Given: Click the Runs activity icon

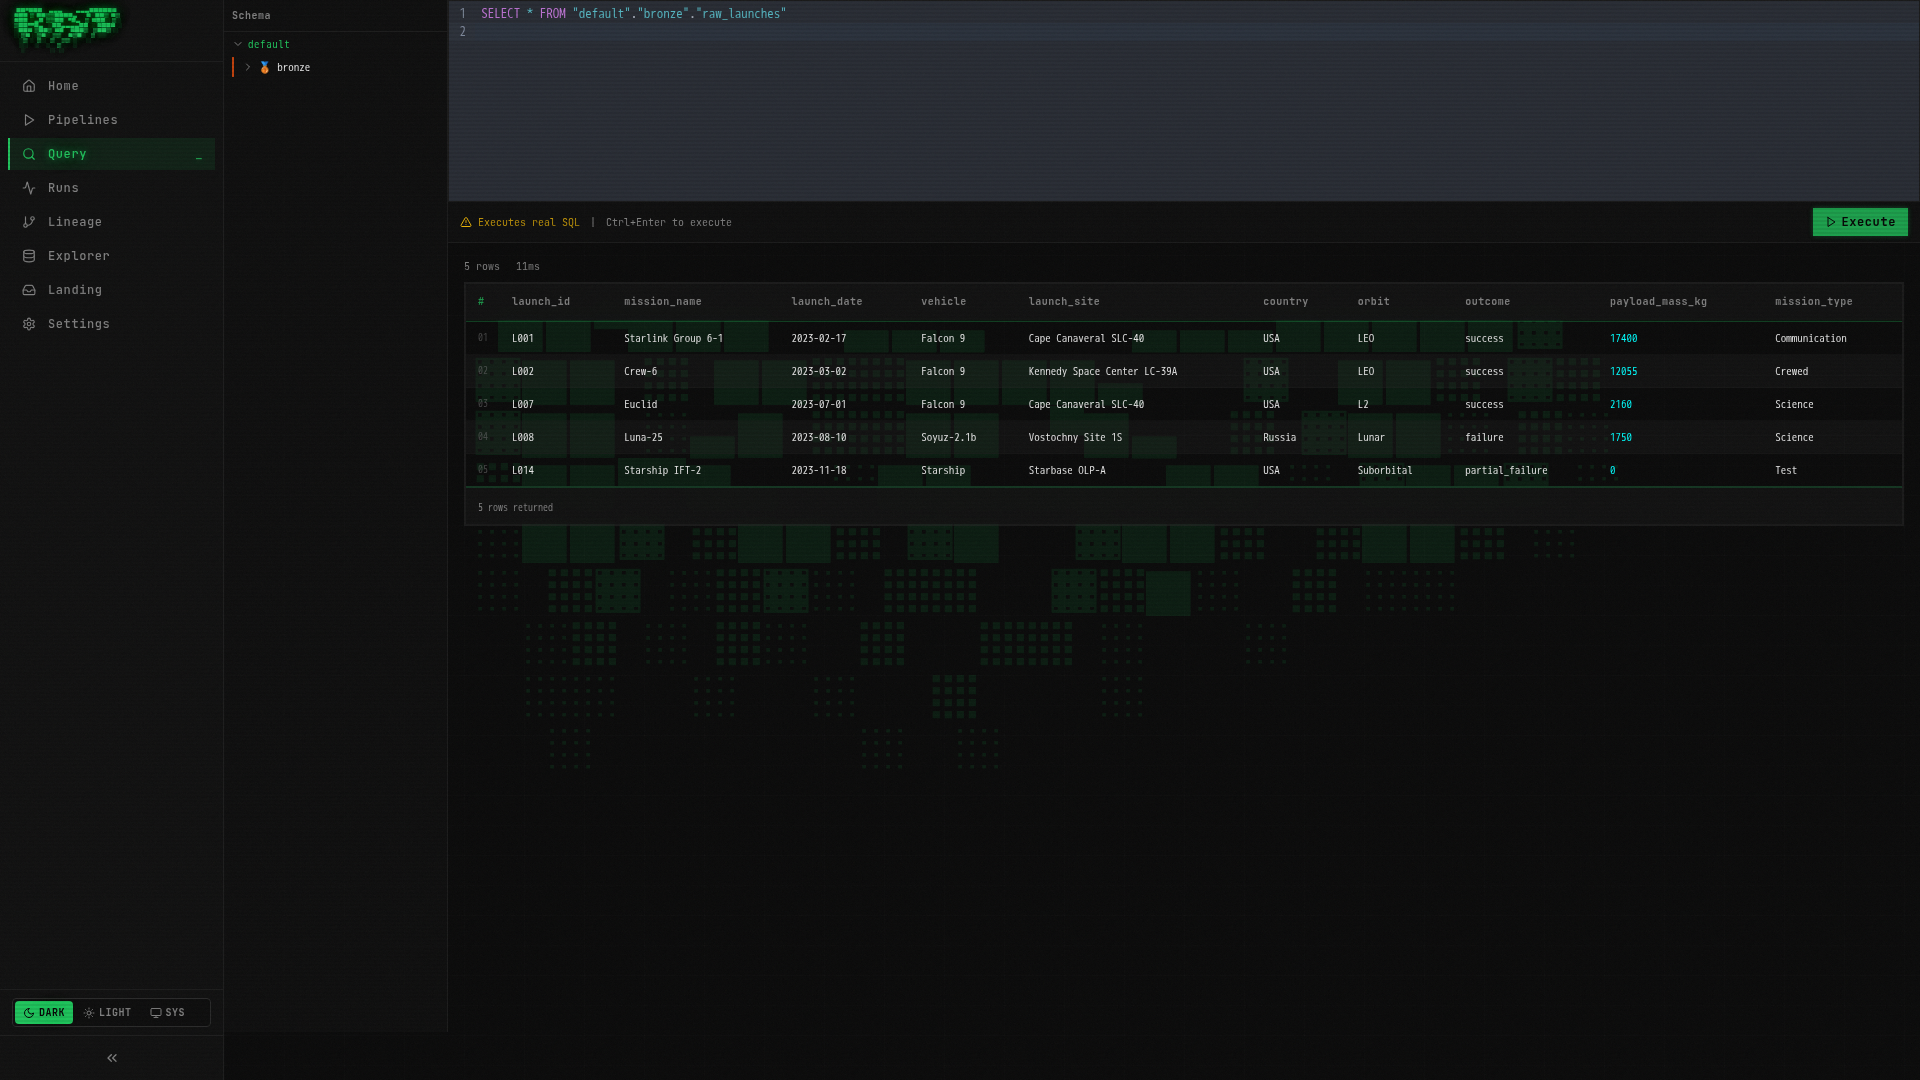Looking at the screenshot, I should tap(29, 188).
